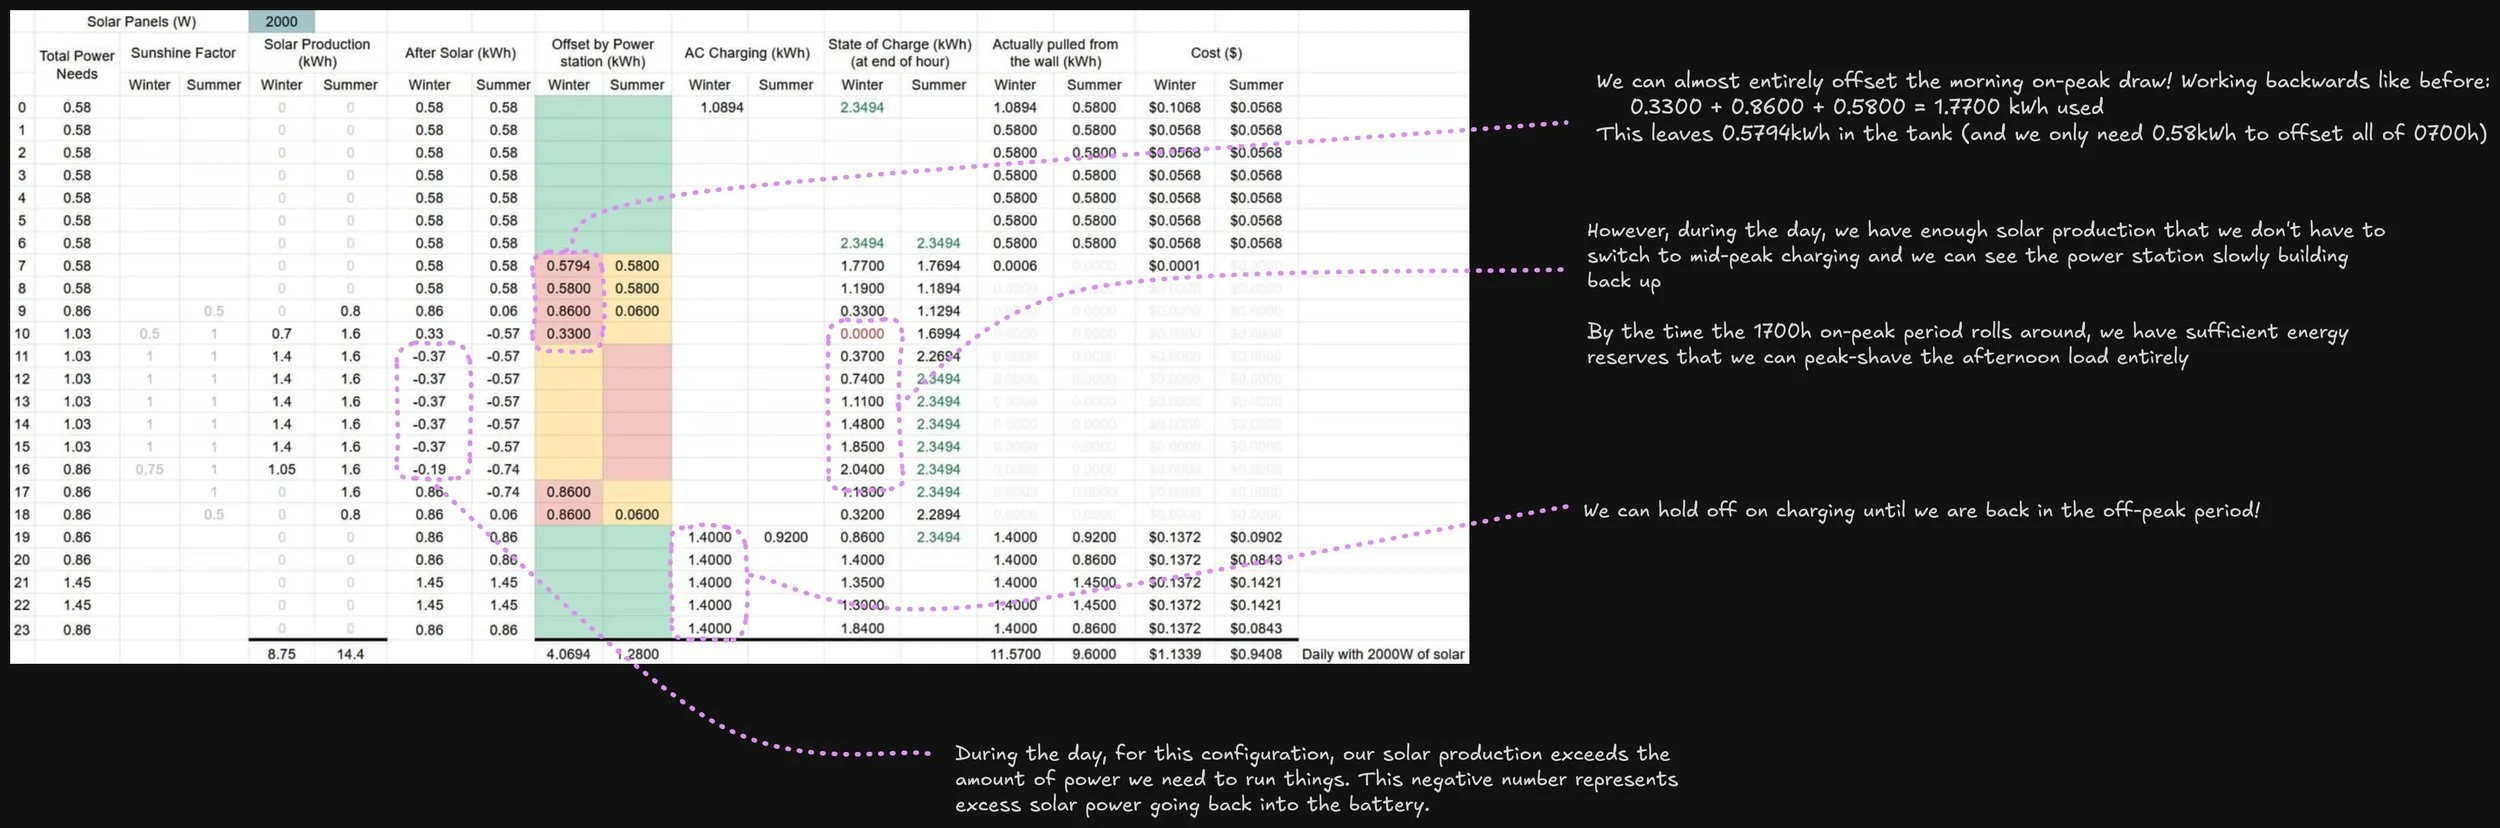Screen dimensions: 2500x828
Task: Select the 'State of Charge (kWh)' header
Action: [x=900, y=53]
